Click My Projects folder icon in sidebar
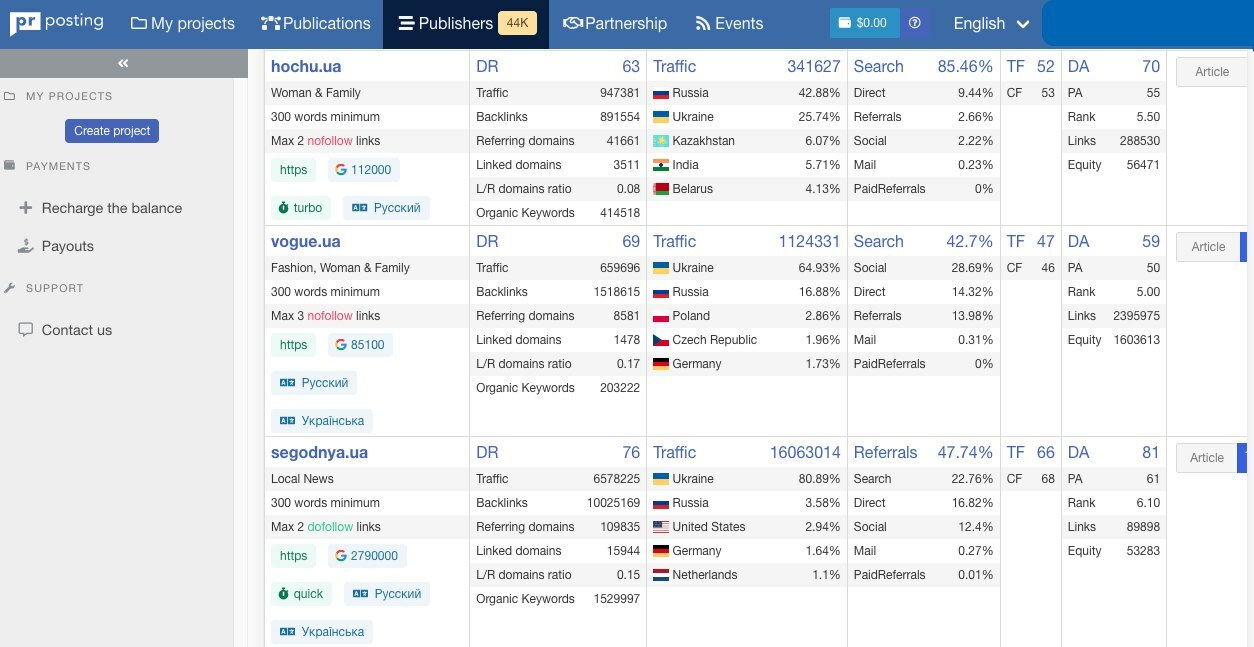 [x=10, y=96]
